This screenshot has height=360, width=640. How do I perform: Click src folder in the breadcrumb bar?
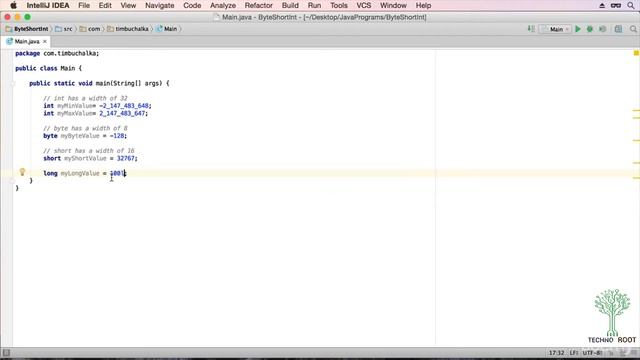click(64, 29)
